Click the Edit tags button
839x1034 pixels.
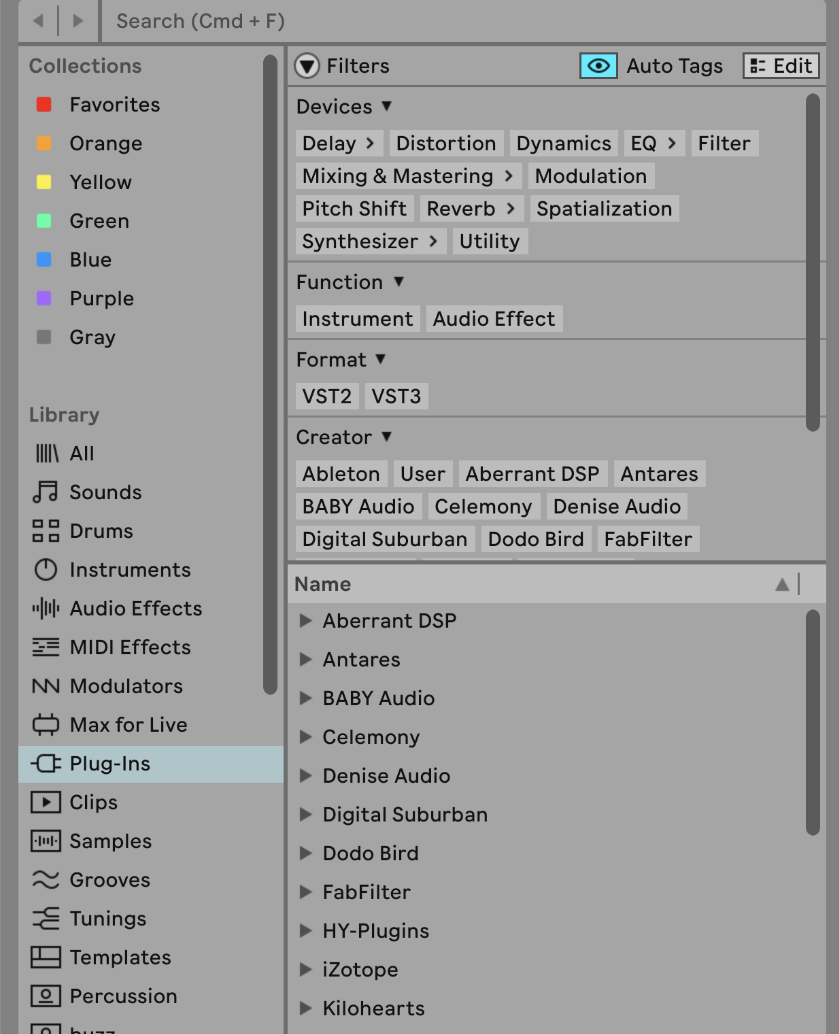tap(781, 66)
